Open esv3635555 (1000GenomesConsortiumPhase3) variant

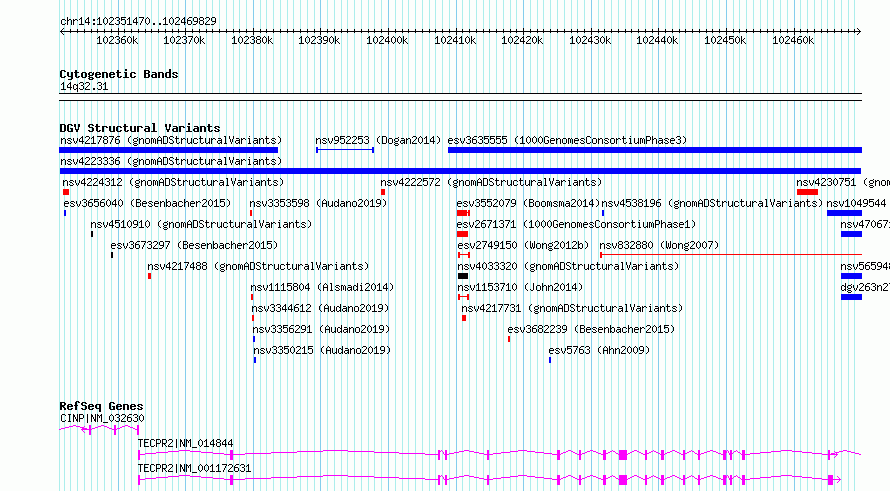[567, 140]
